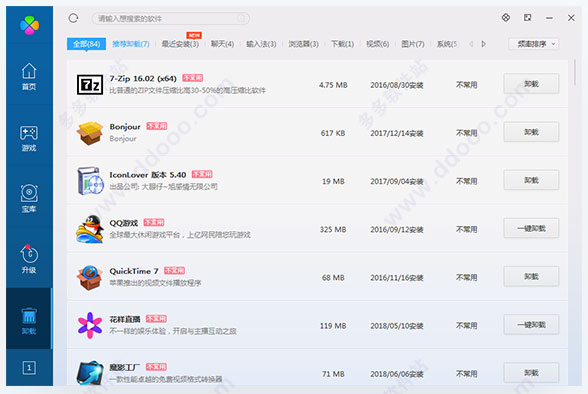Click the software search input field
The height and width of the screenshot is (394, 588).
point(171,18)
